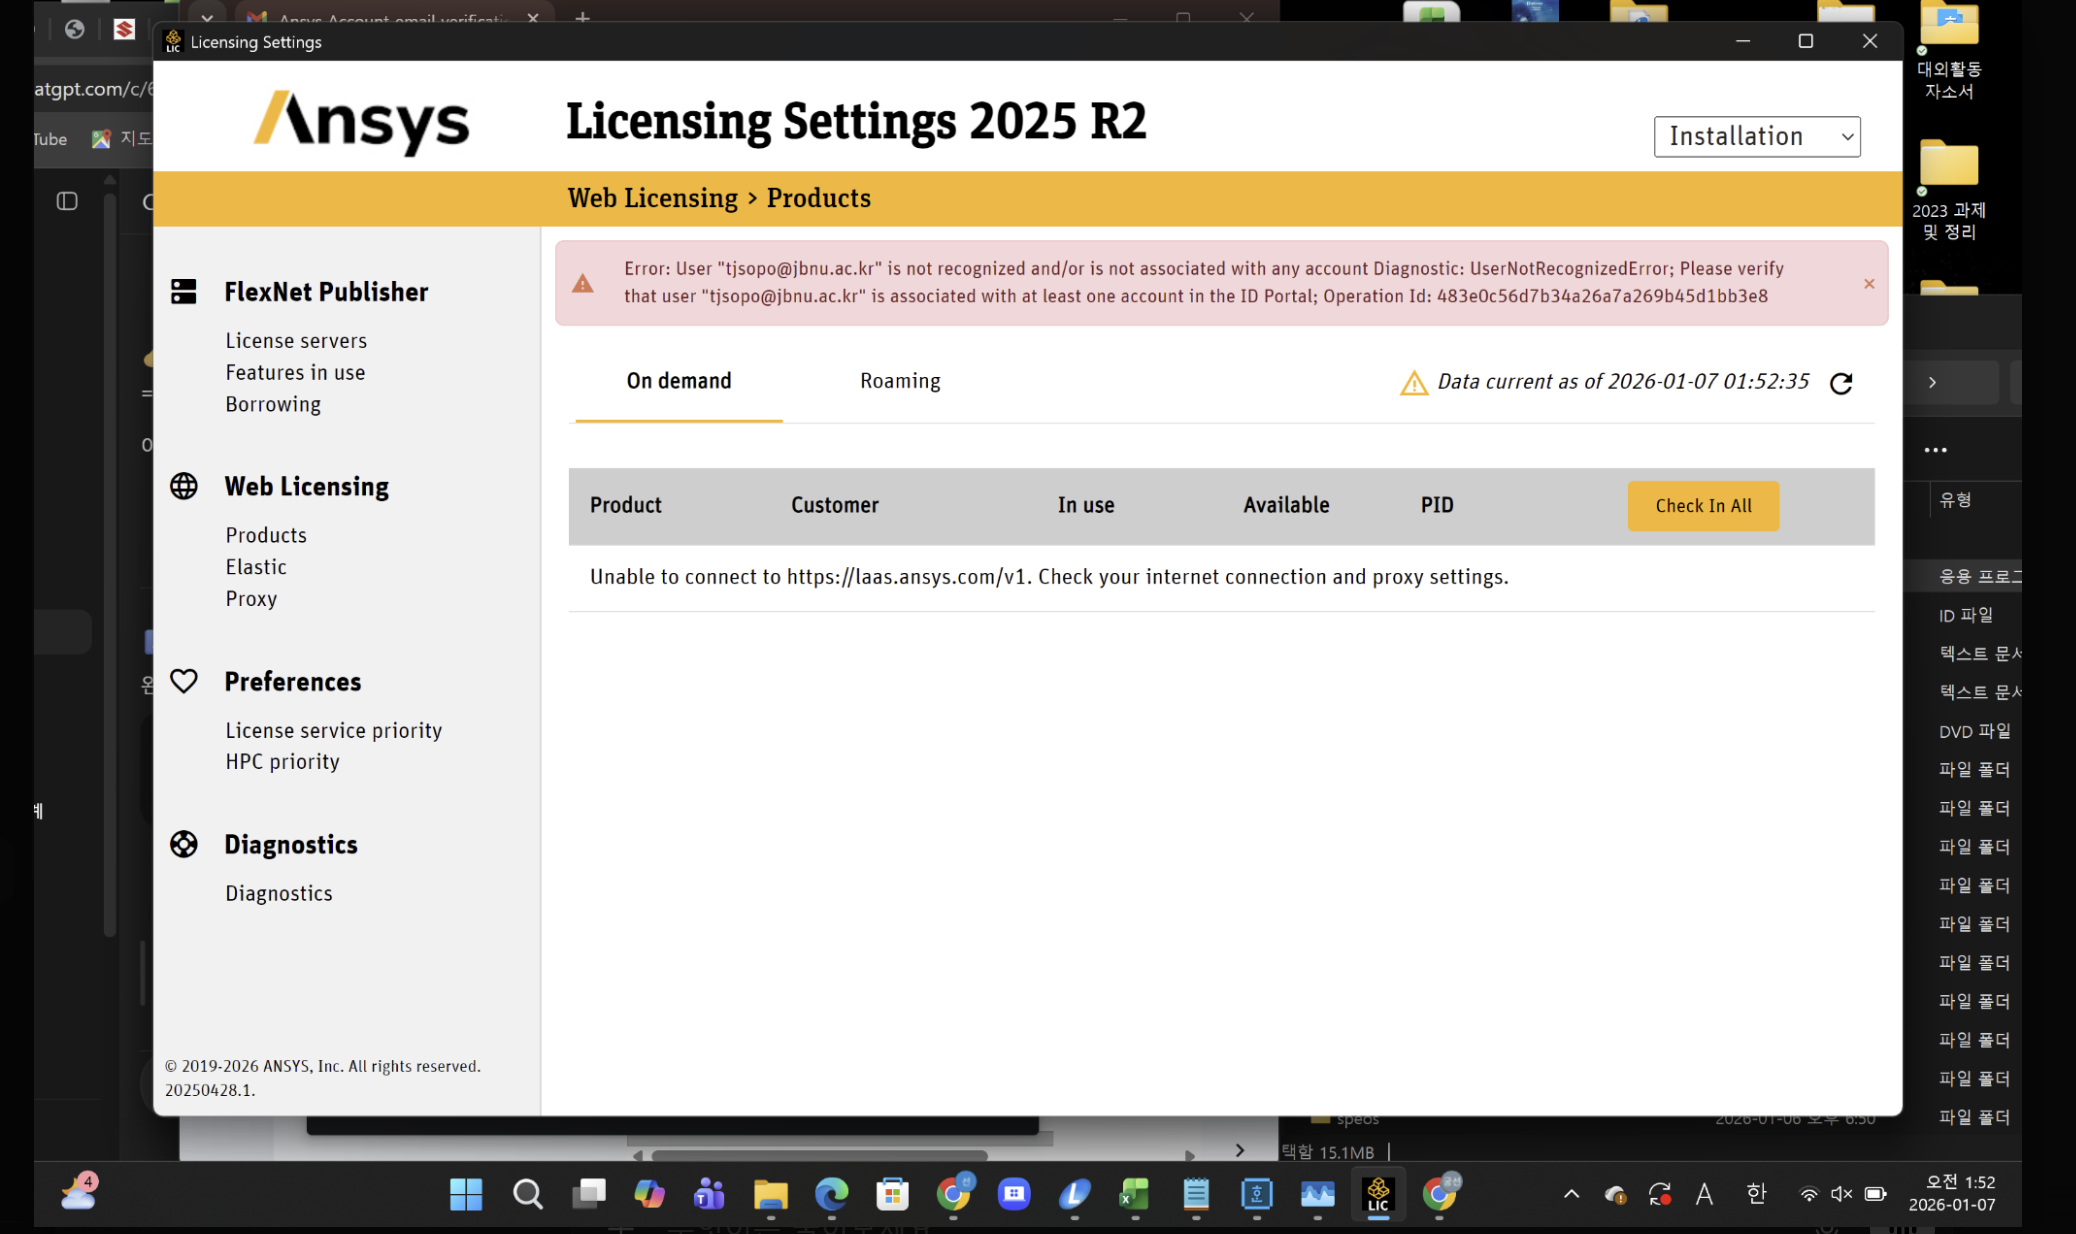Click the Preferences heart icon
Viewport: 2076px width, 1234px height.
pyautogui.click(x=184, y=681)
